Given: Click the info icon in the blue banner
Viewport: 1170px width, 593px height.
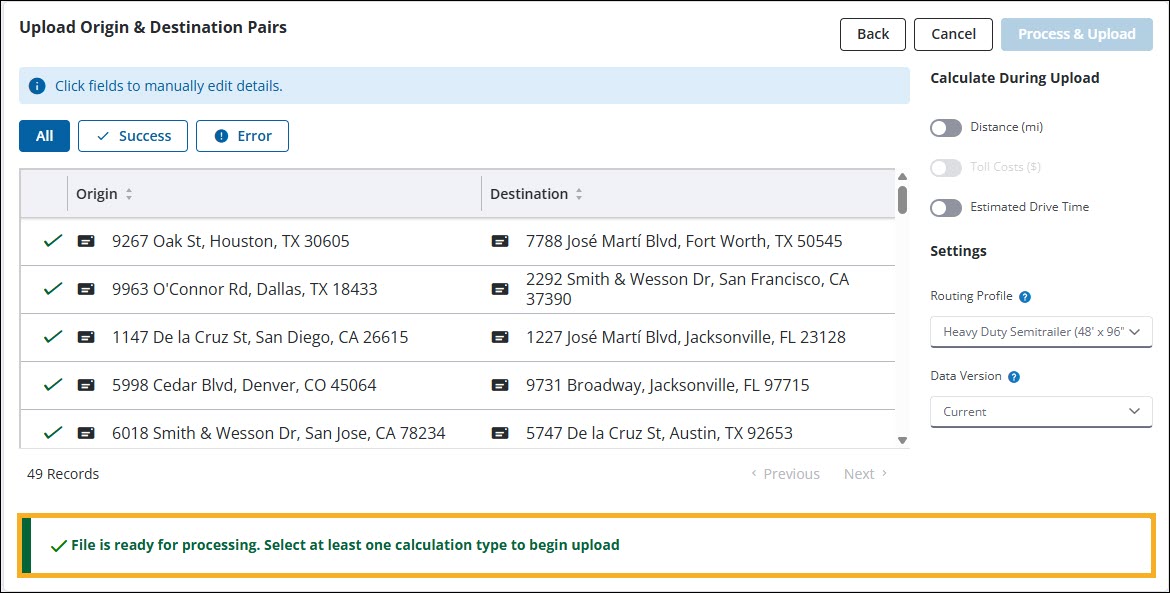Looking at the screenshot, I should click(37, 86).
